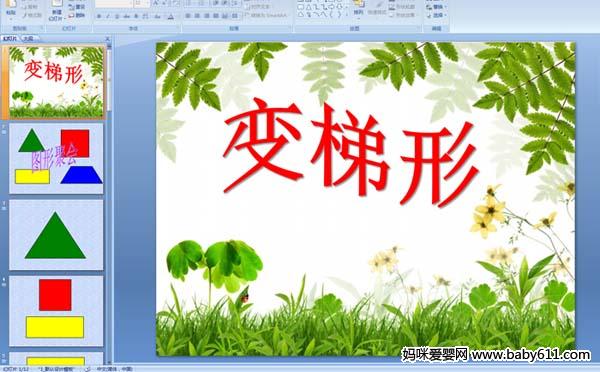
Task: Select the red square and yellow rectangle slide
Action: 56,311
